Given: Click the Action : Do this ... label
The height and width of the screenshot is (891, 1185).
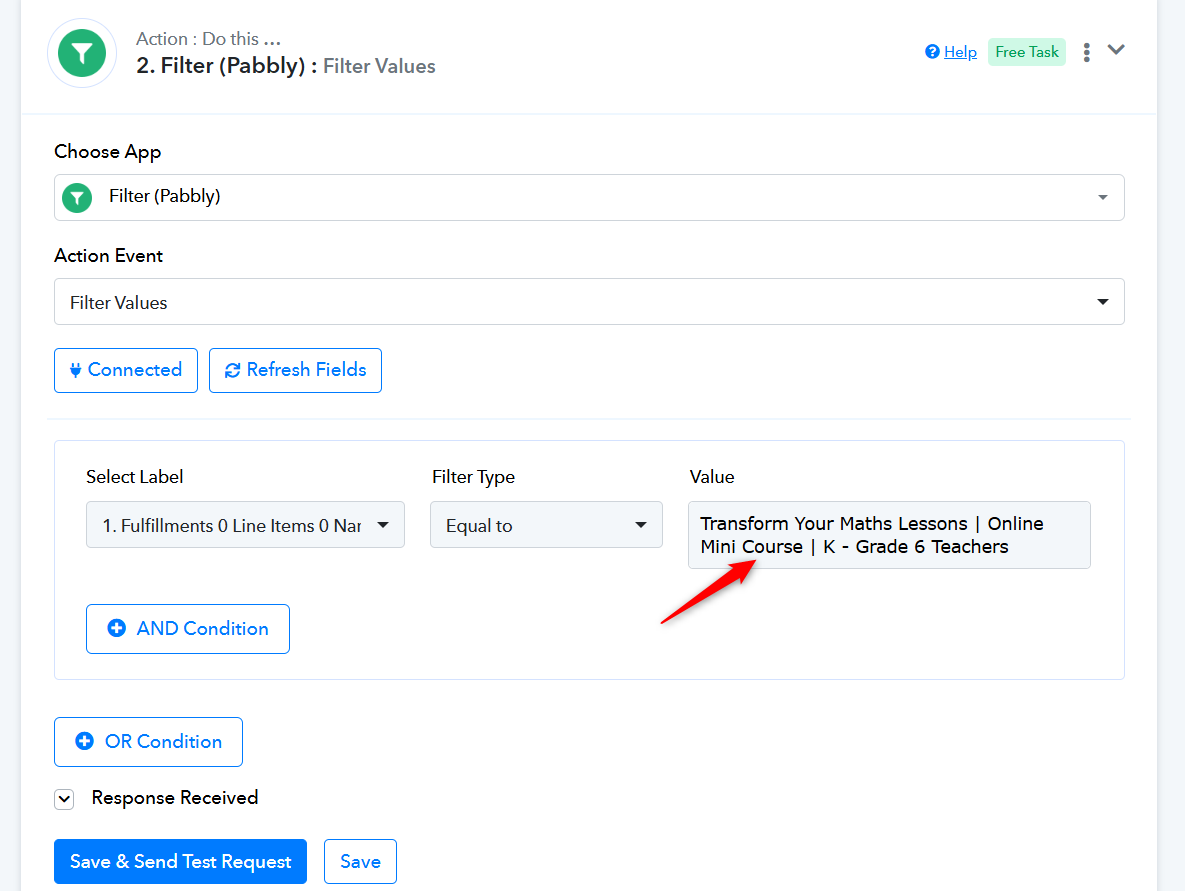Looking at the screenshot, I should click(x=208, y=39).
